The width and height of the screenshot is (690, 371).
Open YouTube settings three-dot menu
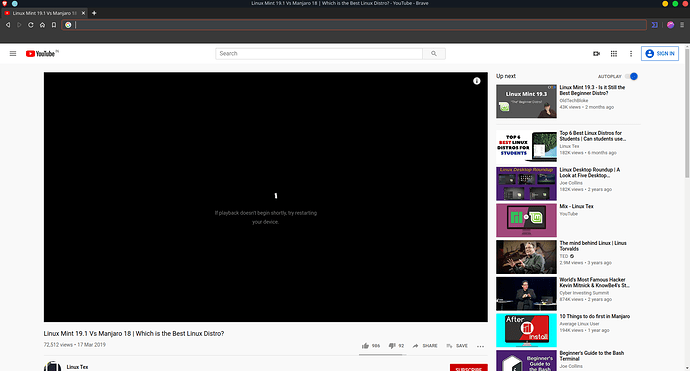pyautogui.click(x=631, y=54)
